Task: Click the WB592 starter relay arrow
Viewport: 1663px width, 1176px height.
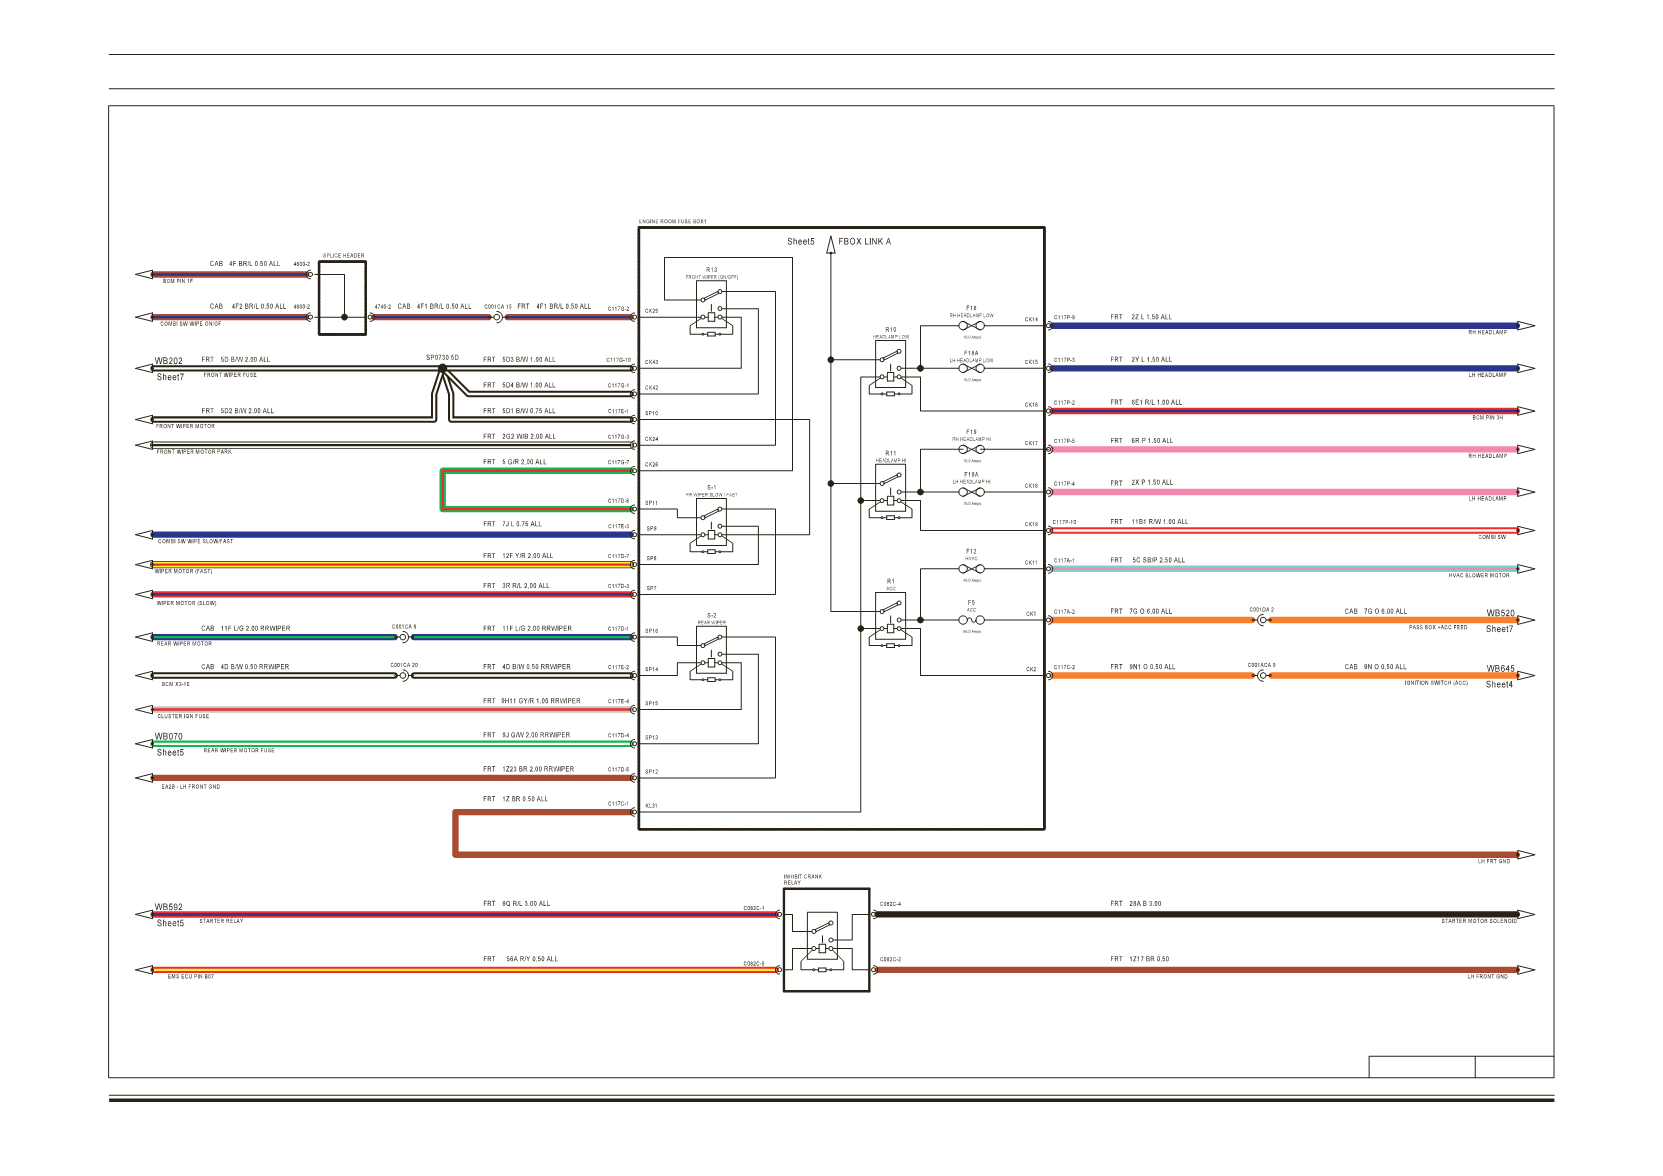Action: 144,914
